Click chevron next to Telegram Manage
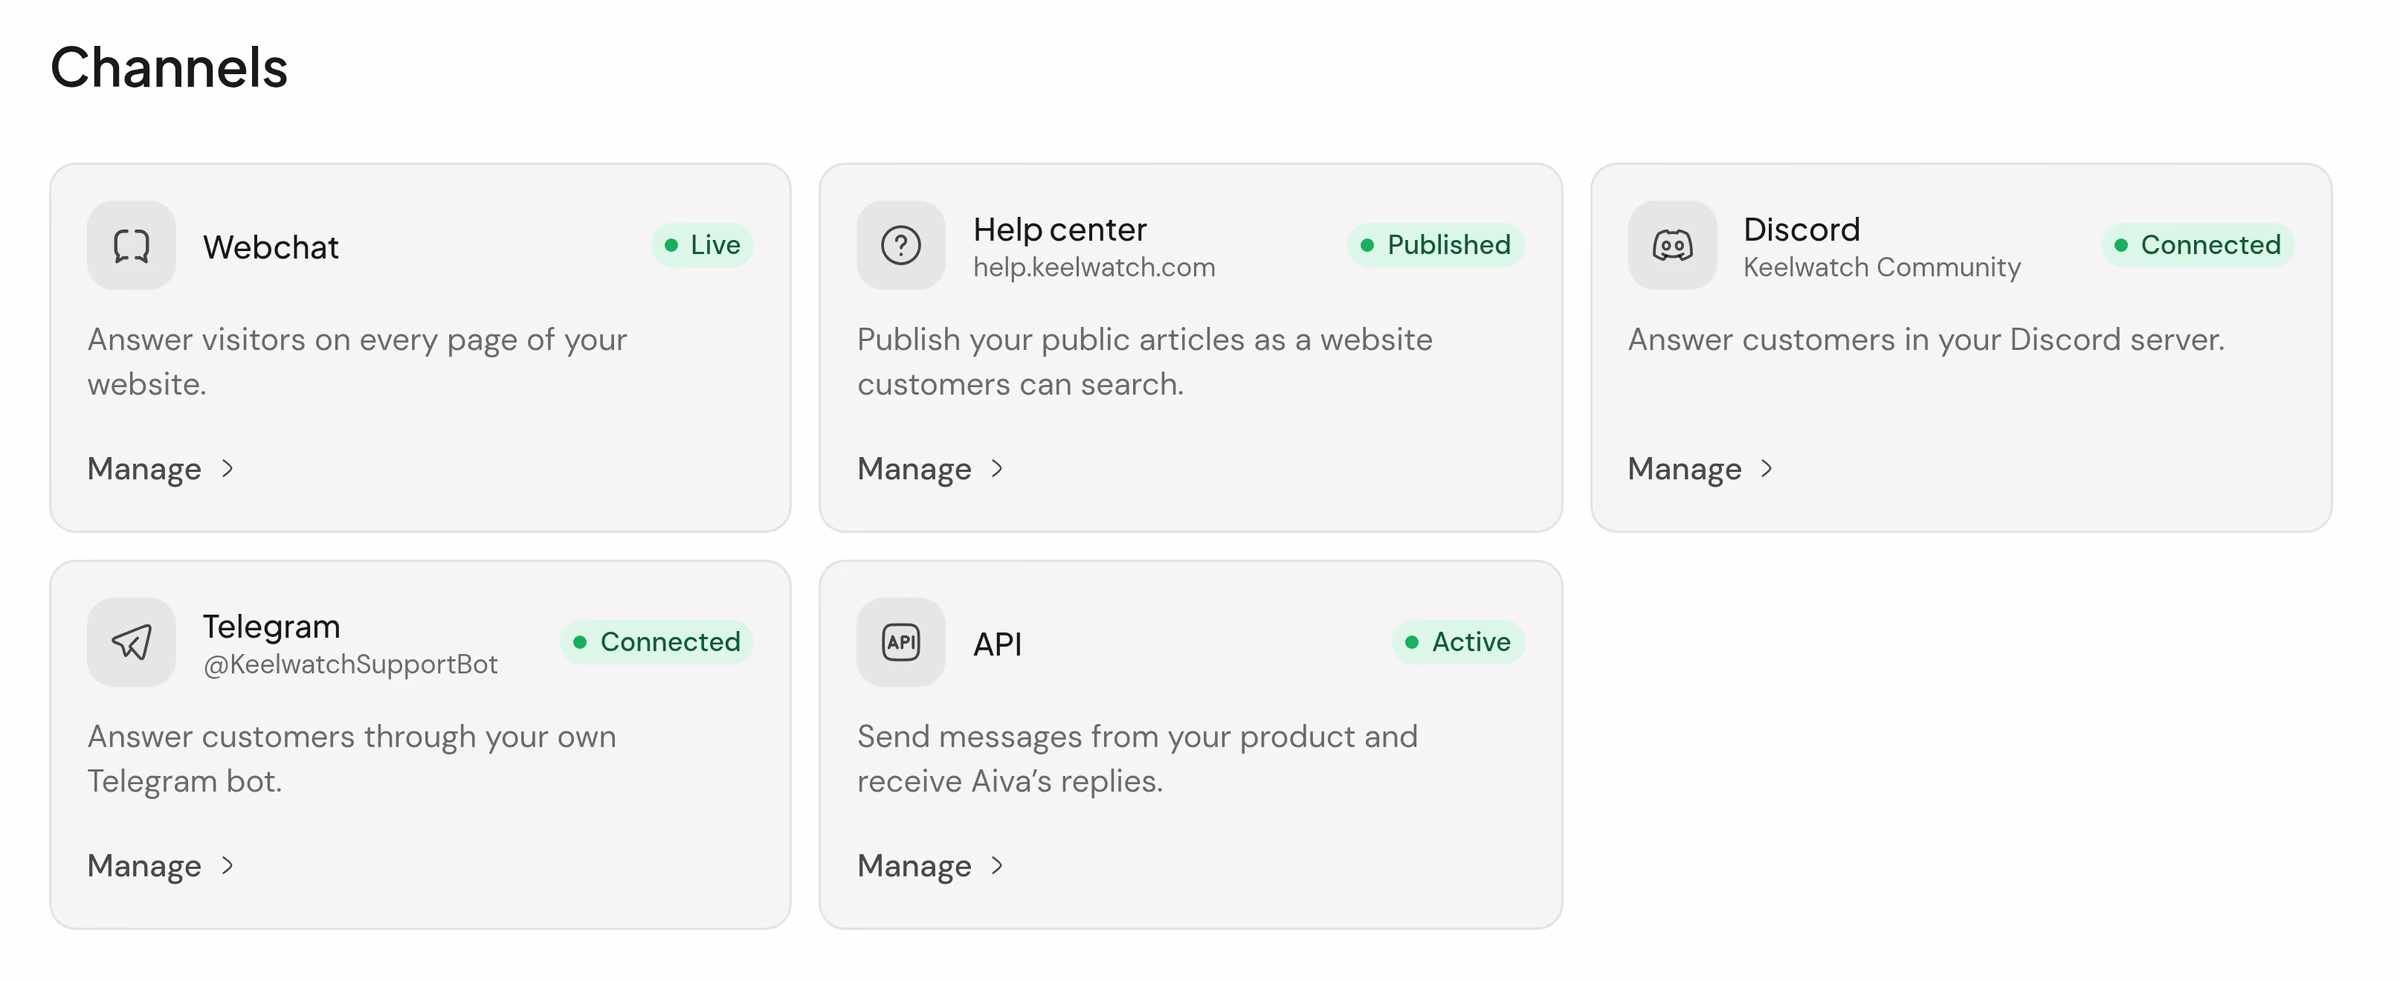The width and height of the screenshot is (2400, 981). (x=227, y=866)
